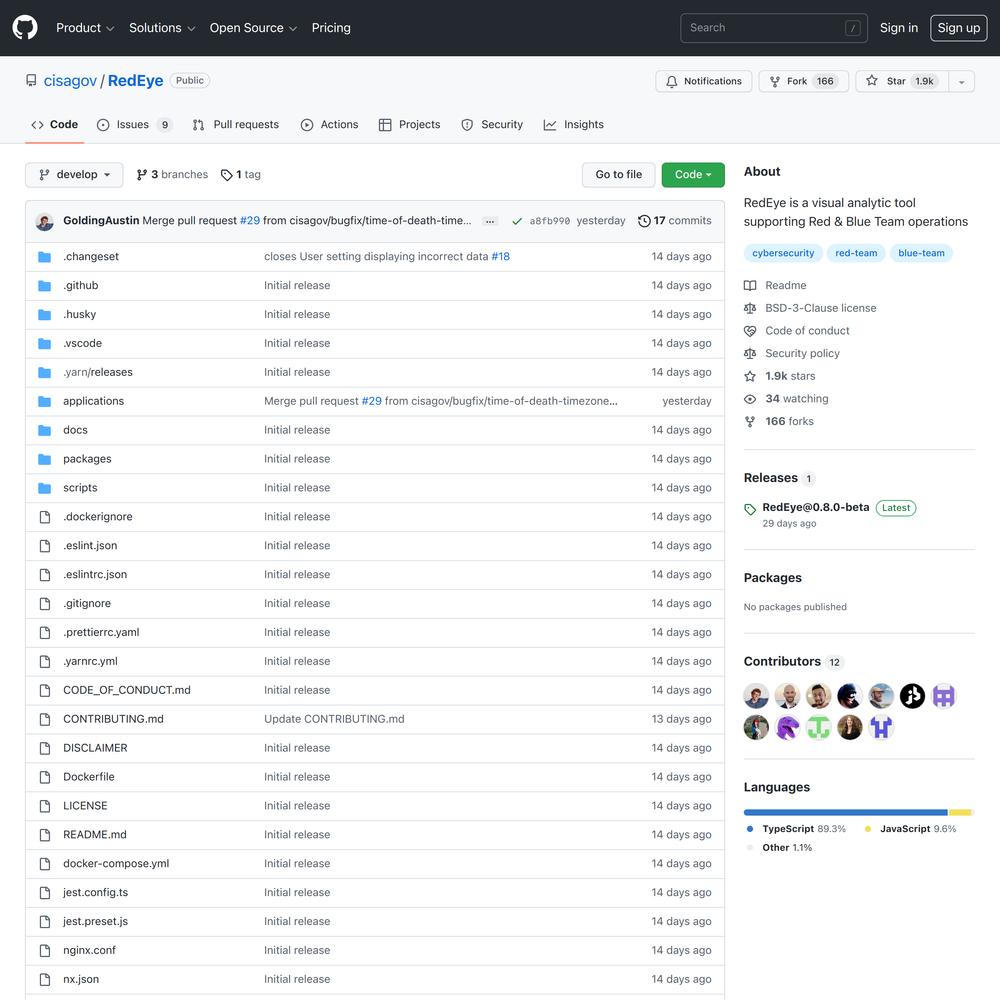The width and height of the screenshot is (1000, 1000).
Task: Expand the commit message ellipsis button
Action: tap(490, 221)
